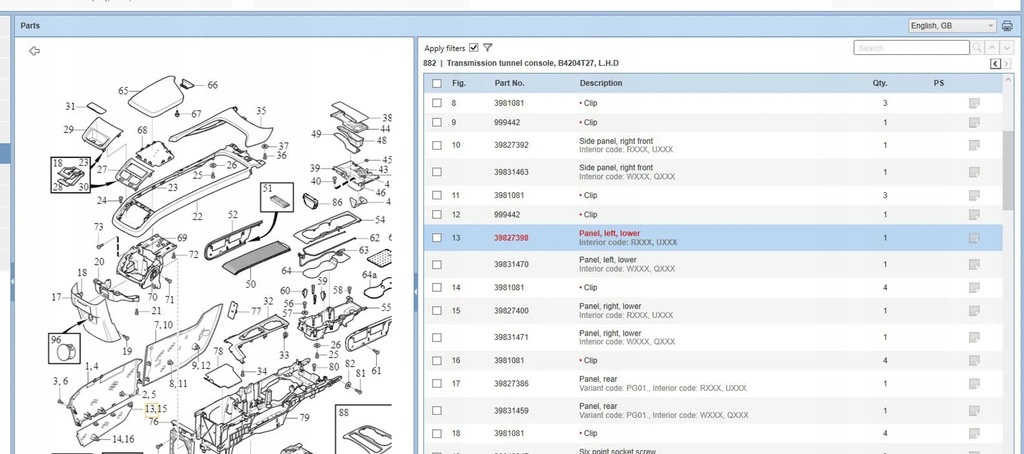This screenshot has width=1024, height=454.
Task: Click the Qty. column header
Action: [x=880, y=84]
